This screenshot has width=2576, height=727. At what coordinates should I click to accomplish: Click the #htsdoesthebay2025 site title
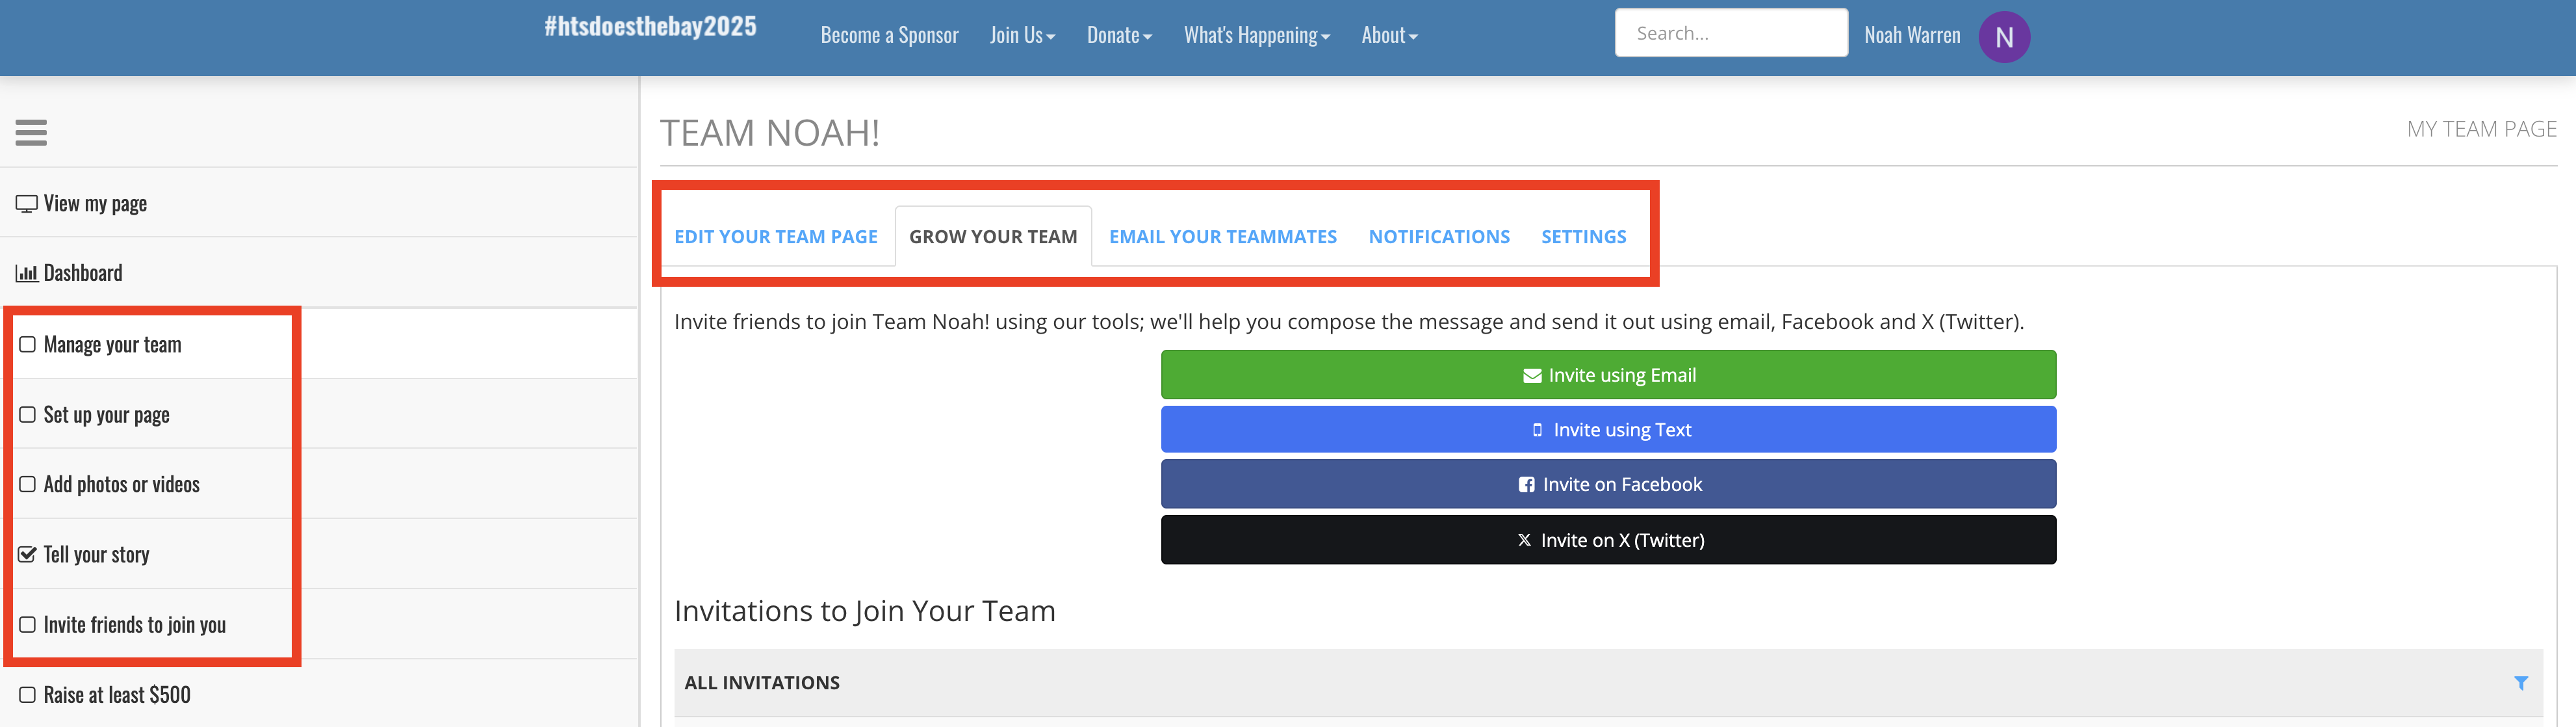650,26
